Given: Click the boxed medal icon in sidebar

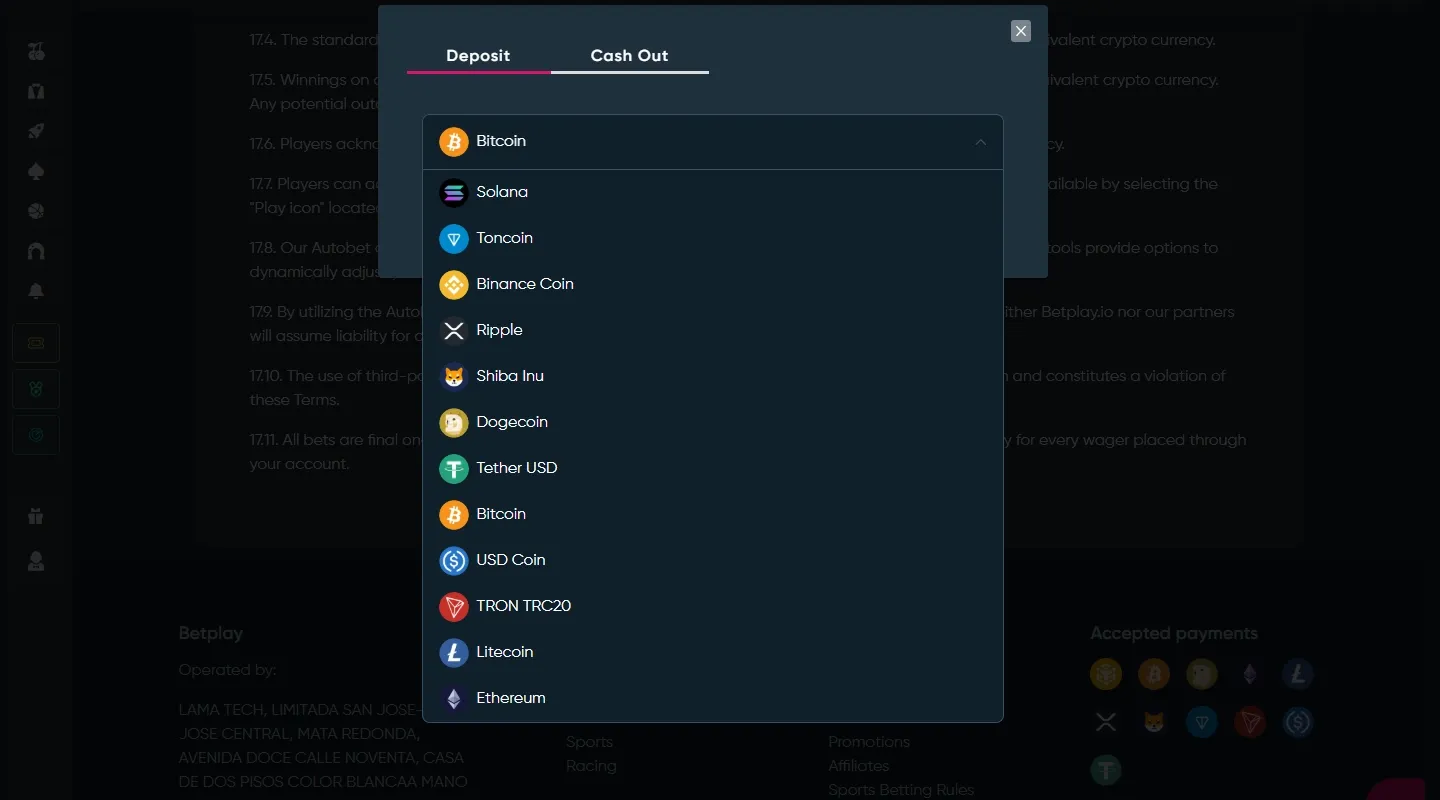Looking at the screenshot, I should pos(36,389).
